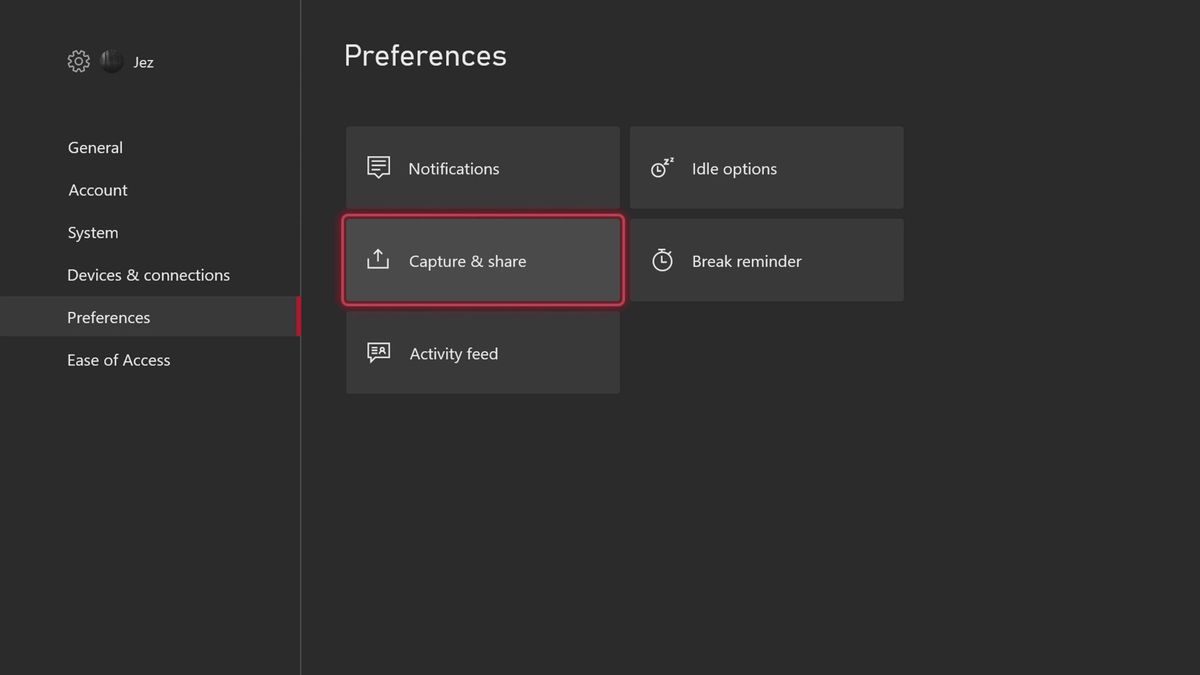This screenshot has height=675, width=1200.
Task: Open Ease of Access settings
Action: pyautogui.click(x=118, y=359)
